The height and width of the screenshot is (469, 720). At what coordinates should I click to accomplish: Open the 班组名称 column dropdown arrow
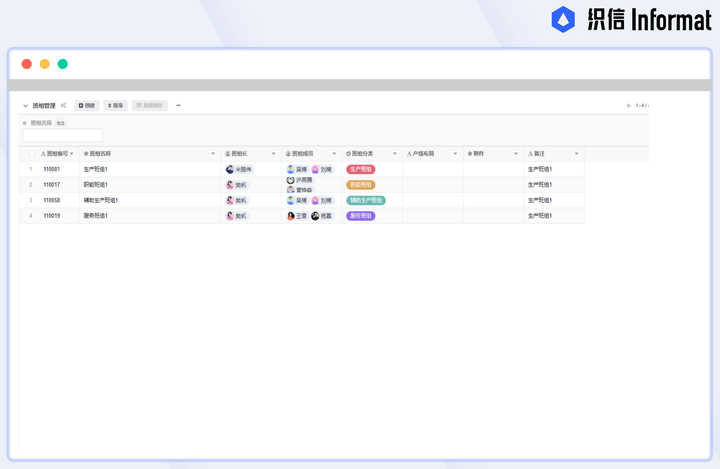[213, 153]
